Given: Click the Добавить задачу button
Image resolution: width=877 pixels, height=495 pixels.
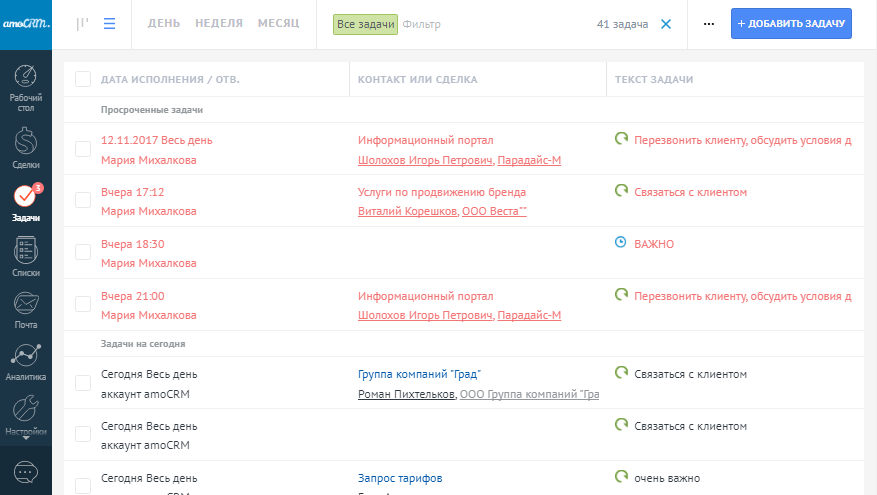Looking at the screenshot, I should (x=791, y=24).
